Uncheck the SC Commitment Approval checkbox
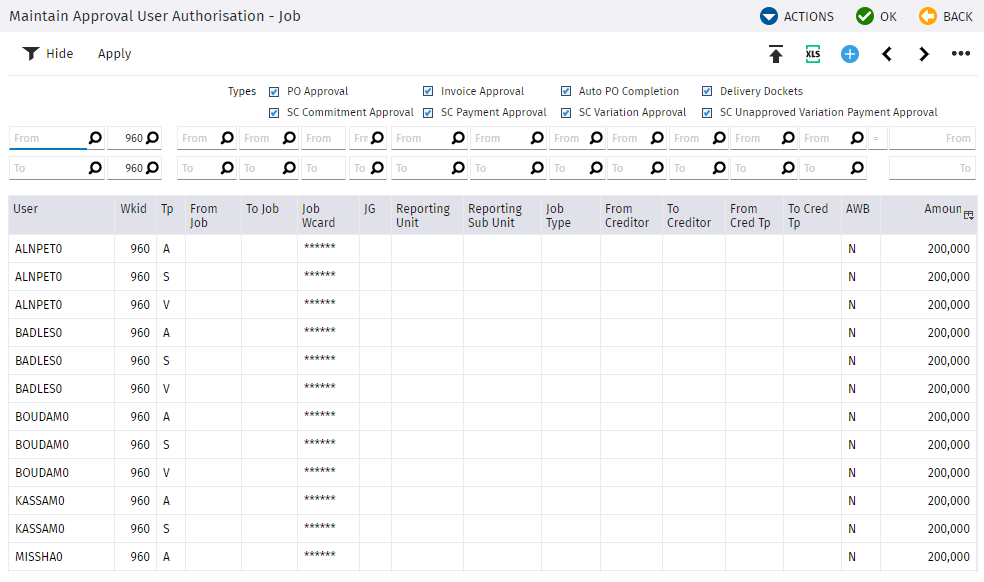 (x=274, y=113)
